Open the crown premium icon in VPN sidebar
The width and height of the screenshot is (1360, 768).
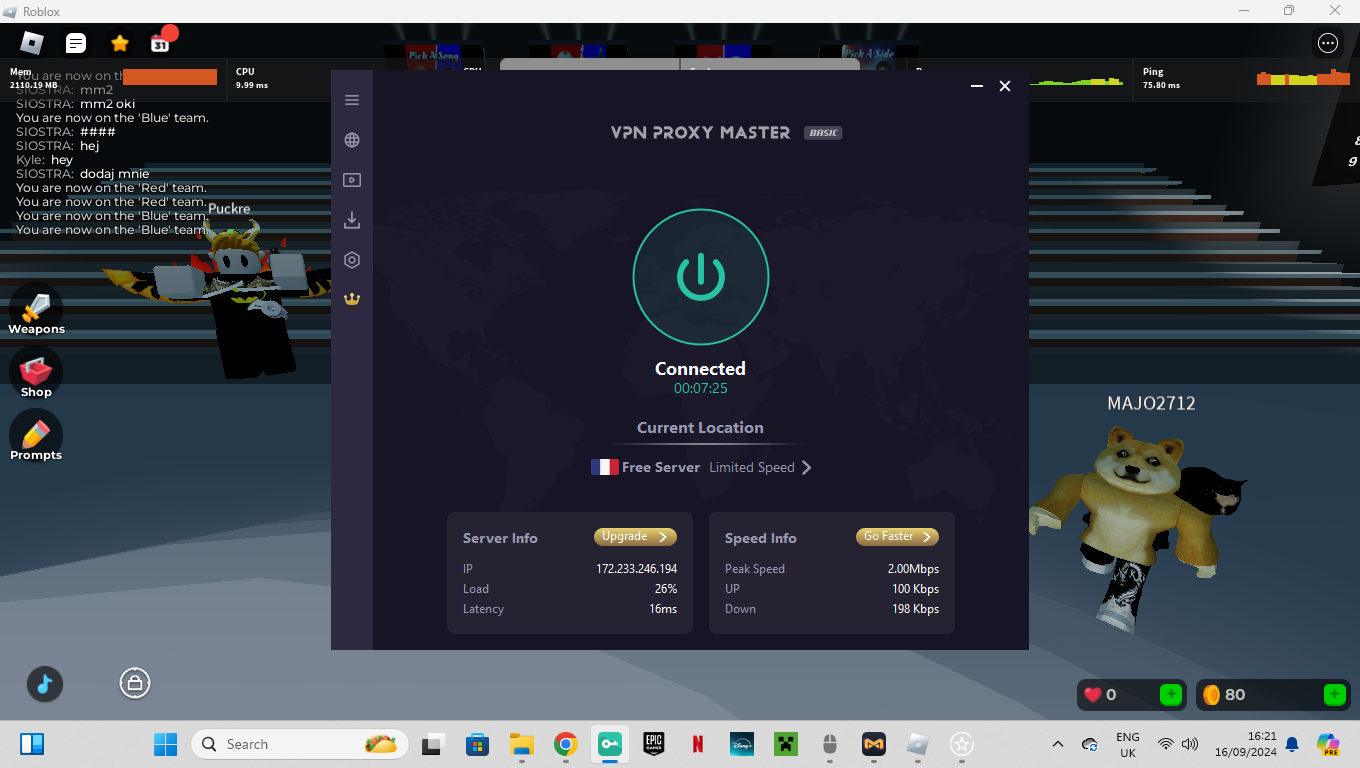click(x=352, y=299)
